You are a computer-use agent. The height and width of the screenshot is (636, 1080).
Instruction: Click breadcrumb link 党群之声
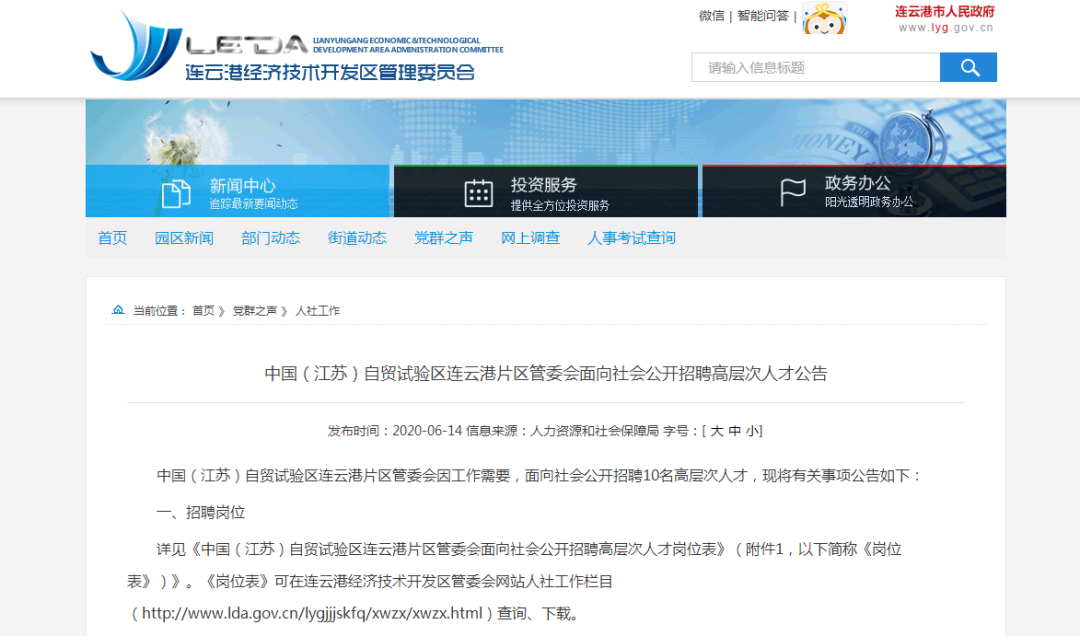pyautogui.click(x=254, y=311)
